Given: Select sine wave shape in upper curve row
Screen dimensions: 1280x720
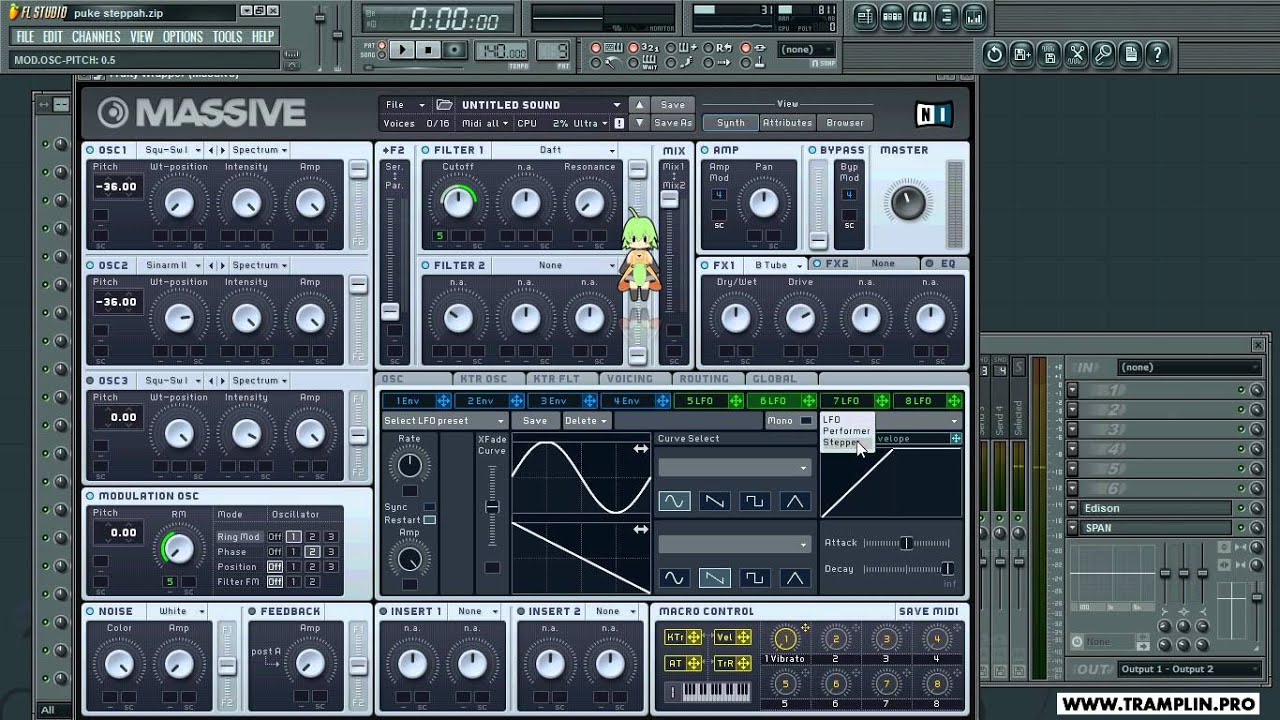Looking at the screenshot, I should pyautogui.click(x=674, y=501).
